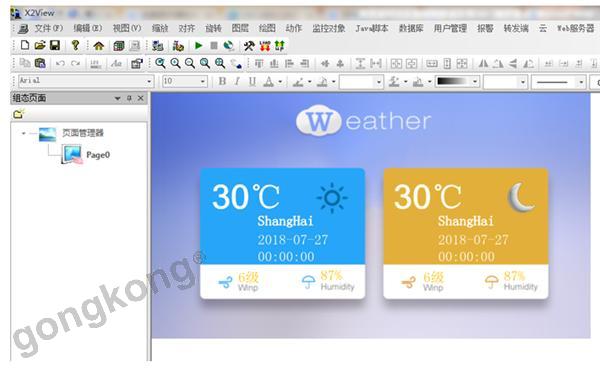
Task: Click the Home page icon
Action: pos(99,46)
